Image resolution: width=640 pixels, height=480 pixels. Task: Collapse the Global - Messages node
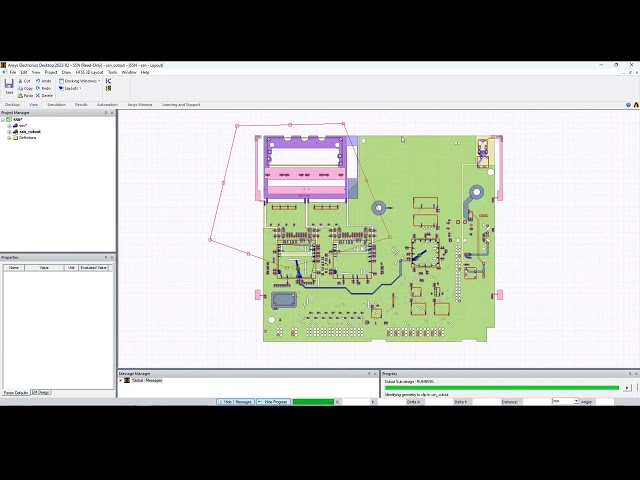120,380
